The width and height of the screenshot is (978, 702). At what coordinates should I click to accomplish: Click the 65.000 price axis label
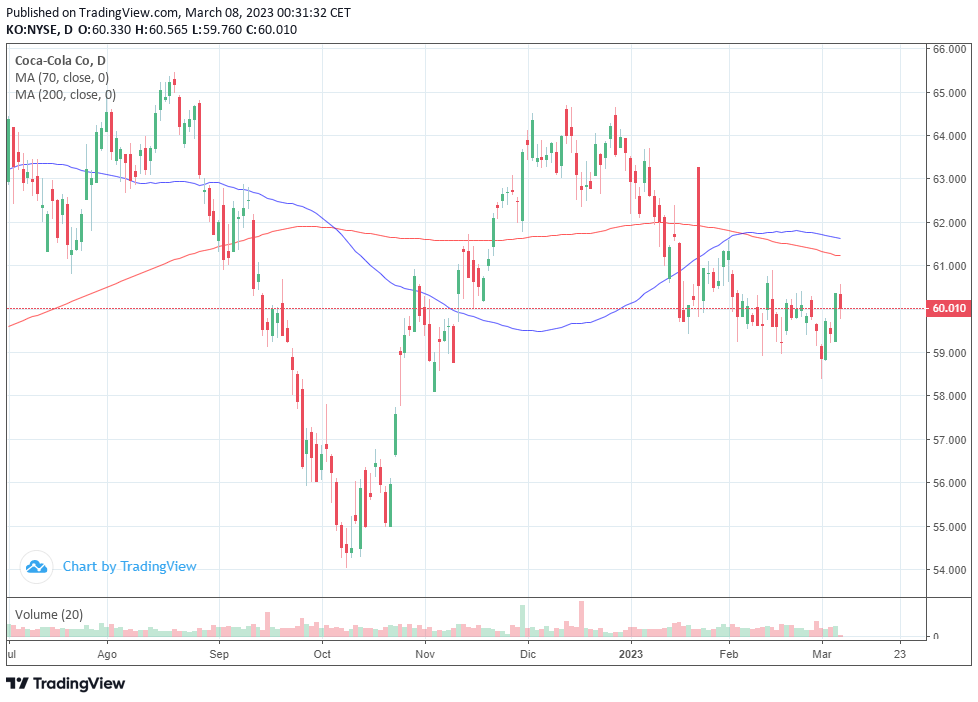(x=949, y=93)
